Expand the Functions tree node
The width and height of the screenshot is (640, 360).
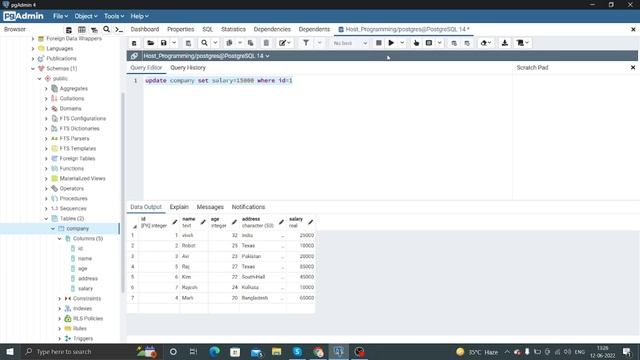tap(46, 169)
